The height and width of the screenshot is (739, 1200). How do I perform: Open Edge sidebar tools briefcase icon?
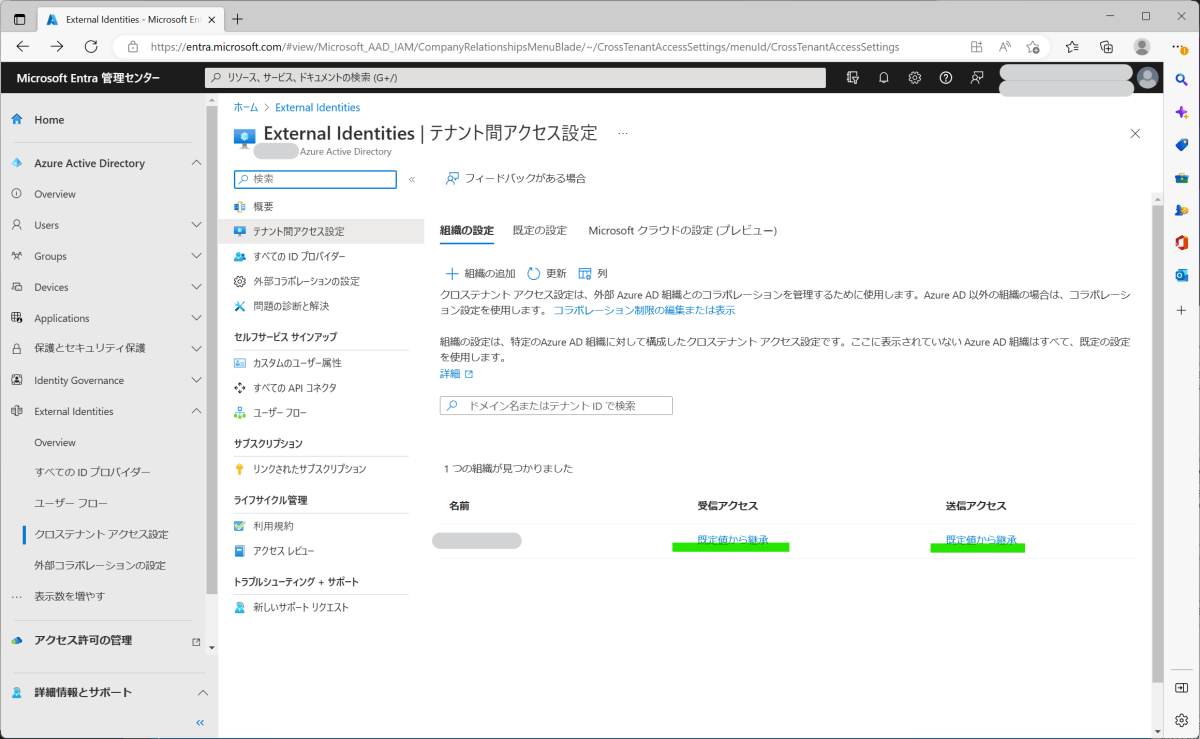[x=1181, y=178]
